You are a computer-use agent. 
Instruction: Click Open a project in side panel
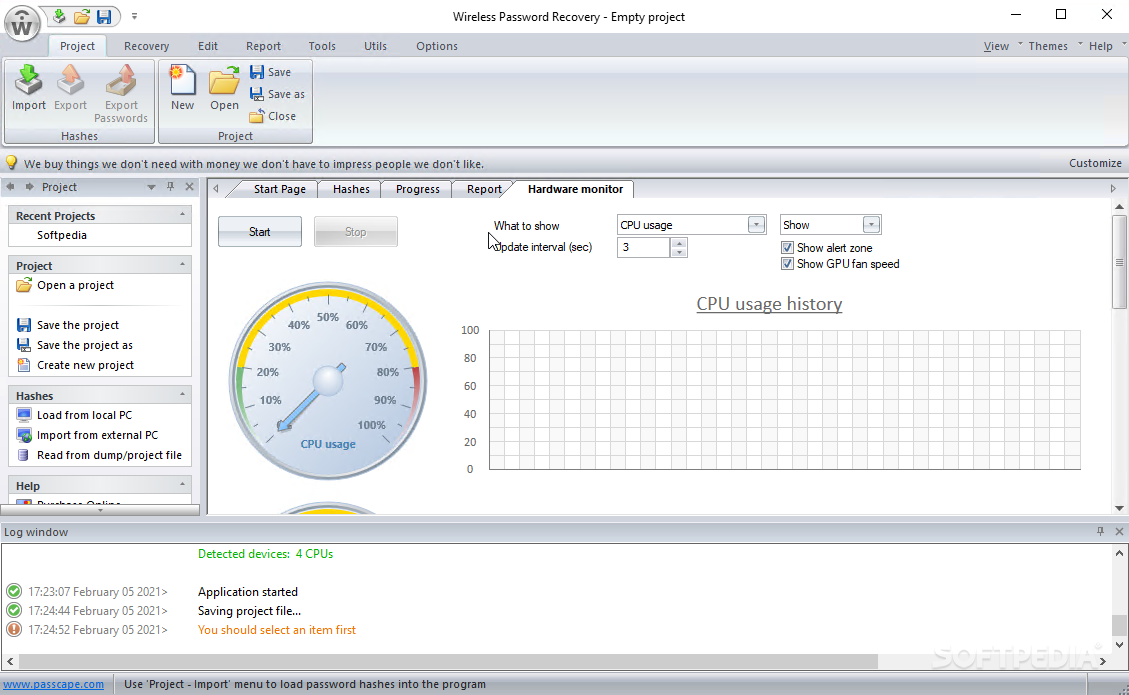click(66, 285)
